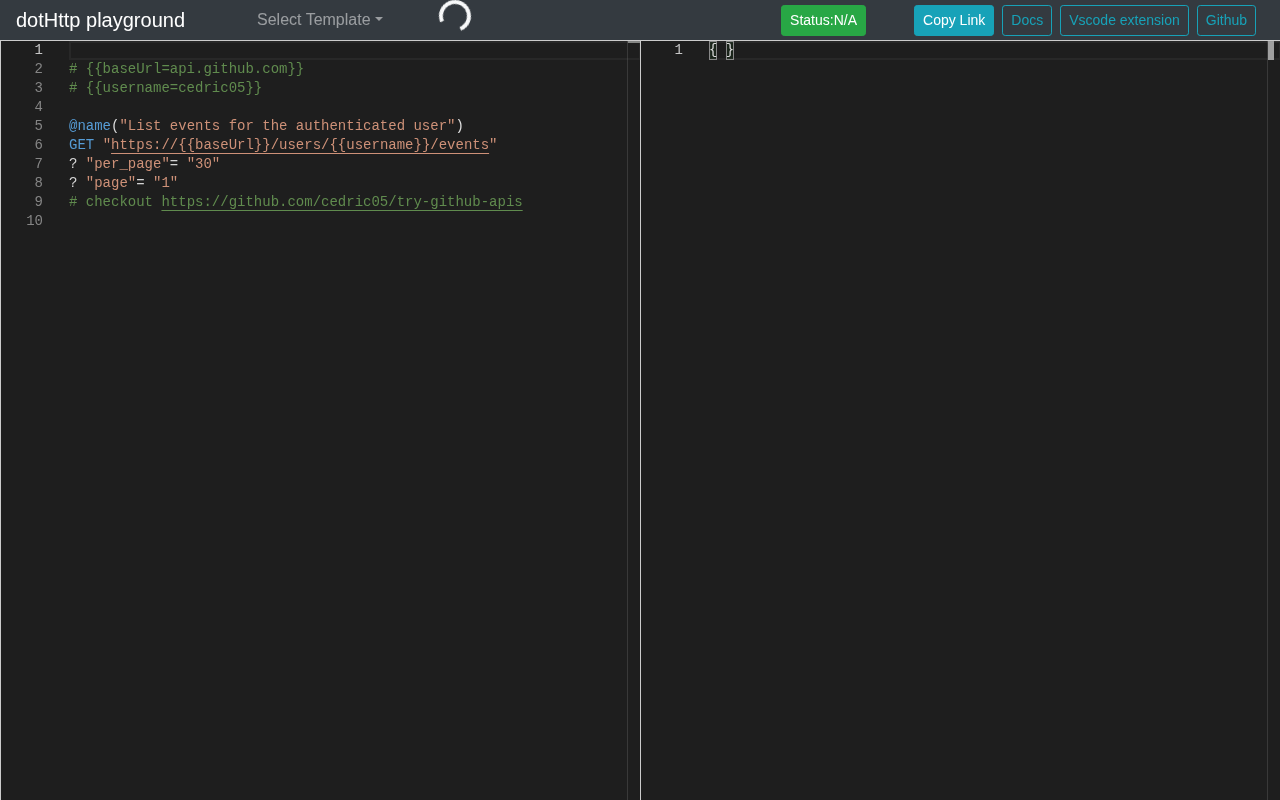1280x800 pixels.
Task: Click the GET method keyword
Action: [81, 145]
